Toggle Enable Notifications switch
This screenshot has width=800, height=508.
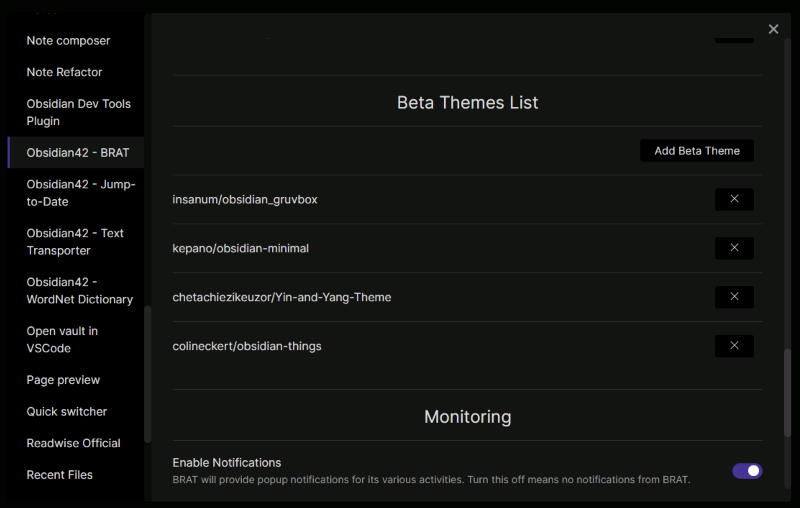[x=747, y=471]
